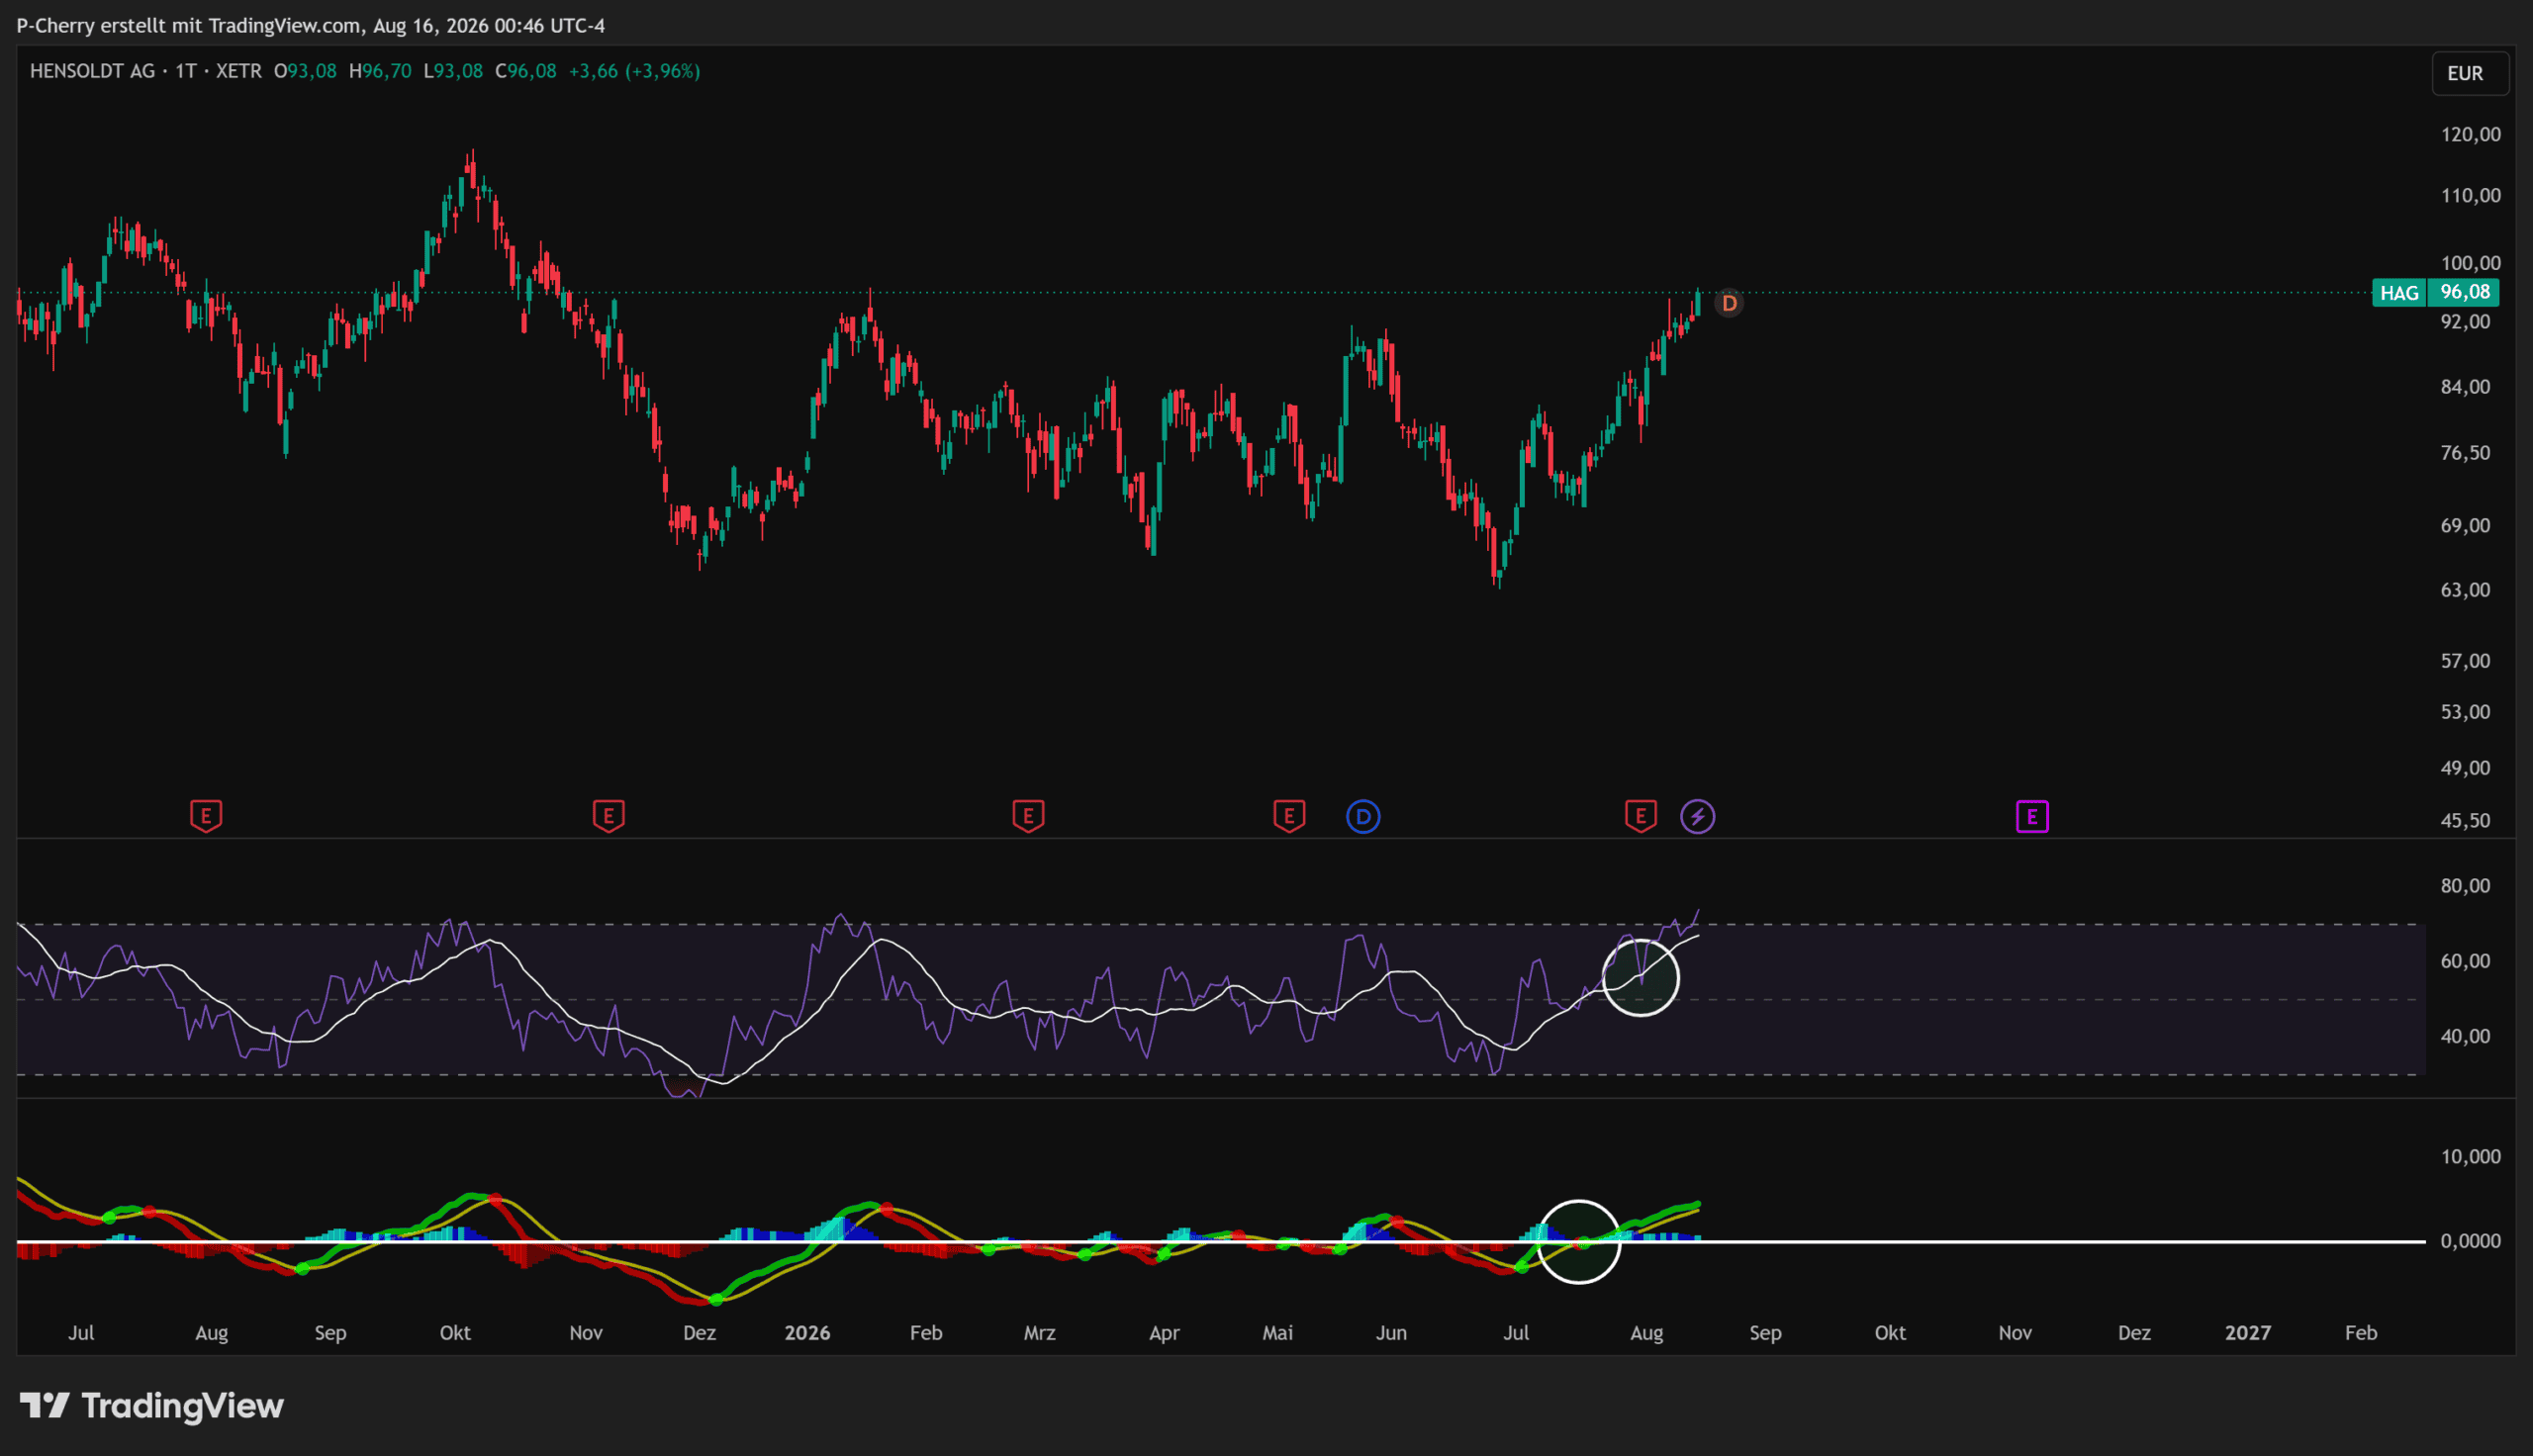
Task: Click the '96,08' last price tag on the axis
Action: pyautogui.click(x=2465, y=293)
